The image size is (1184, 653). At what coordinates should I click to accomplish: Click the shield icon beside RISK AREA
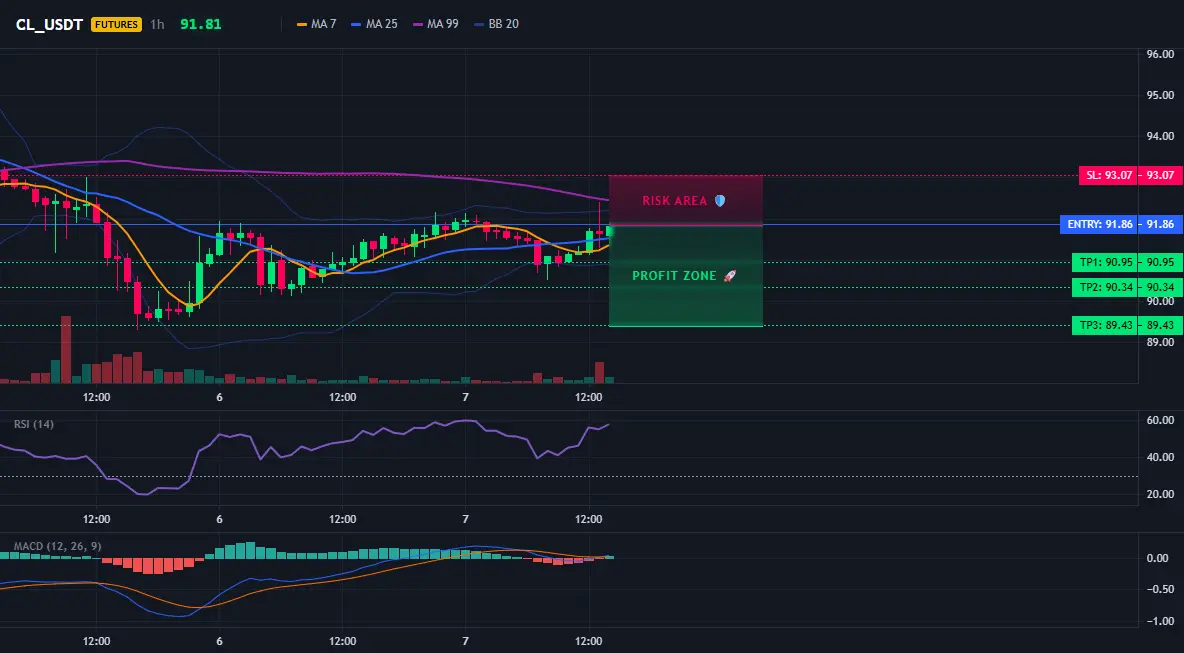pyautogui.click(x=720, y=201)
